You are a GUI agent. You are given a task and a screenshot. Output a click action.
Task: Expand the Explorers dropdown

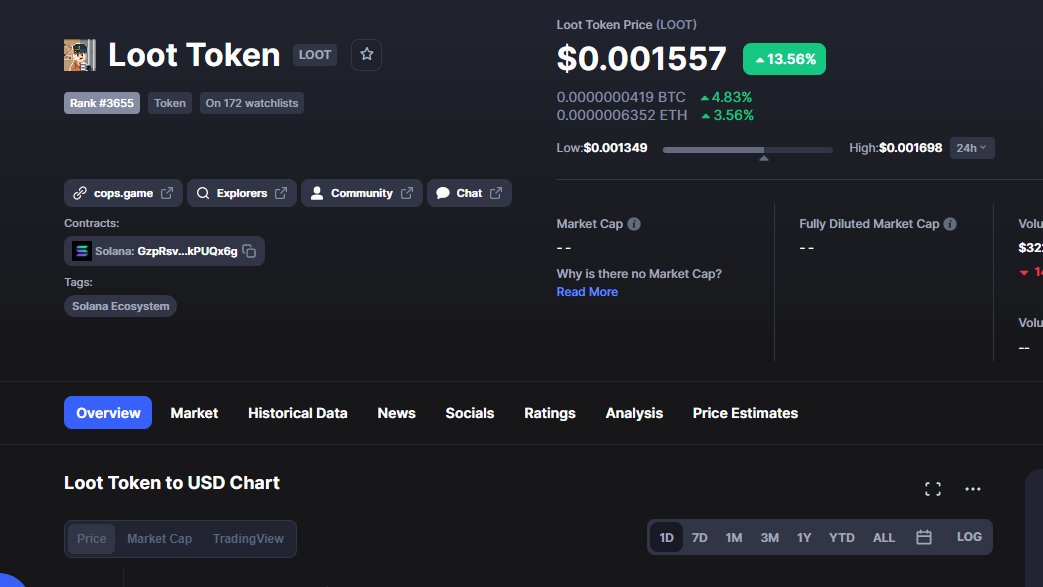point(241,193)
